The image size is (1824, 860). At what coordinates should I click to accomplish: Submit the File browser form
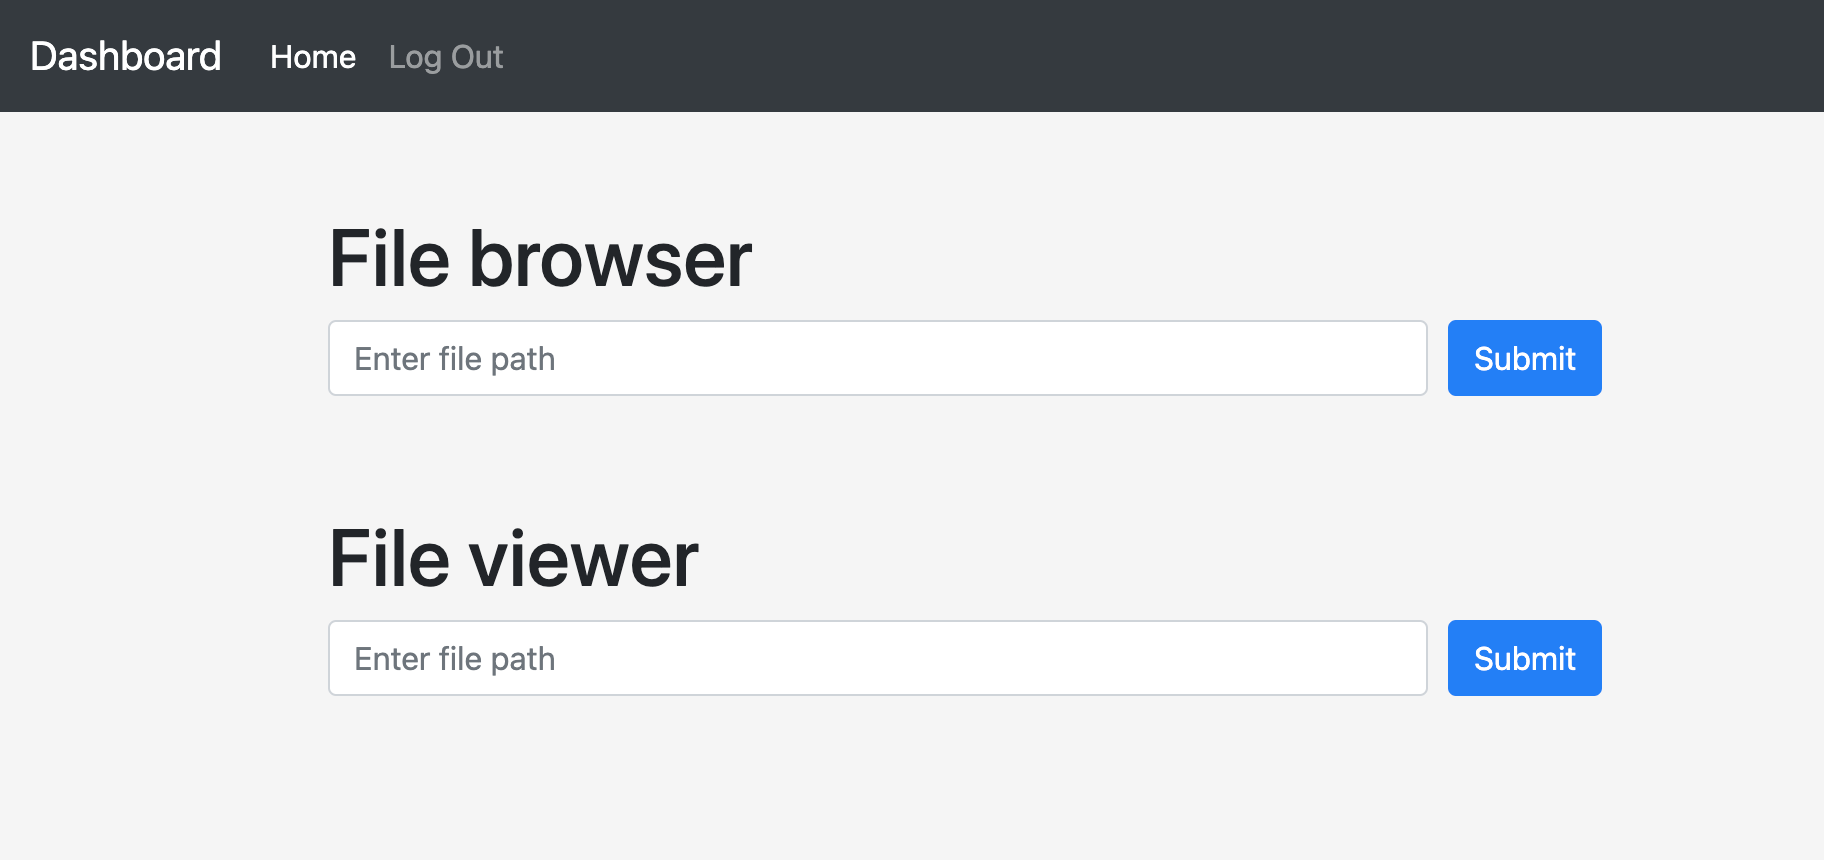point(1525,358)
